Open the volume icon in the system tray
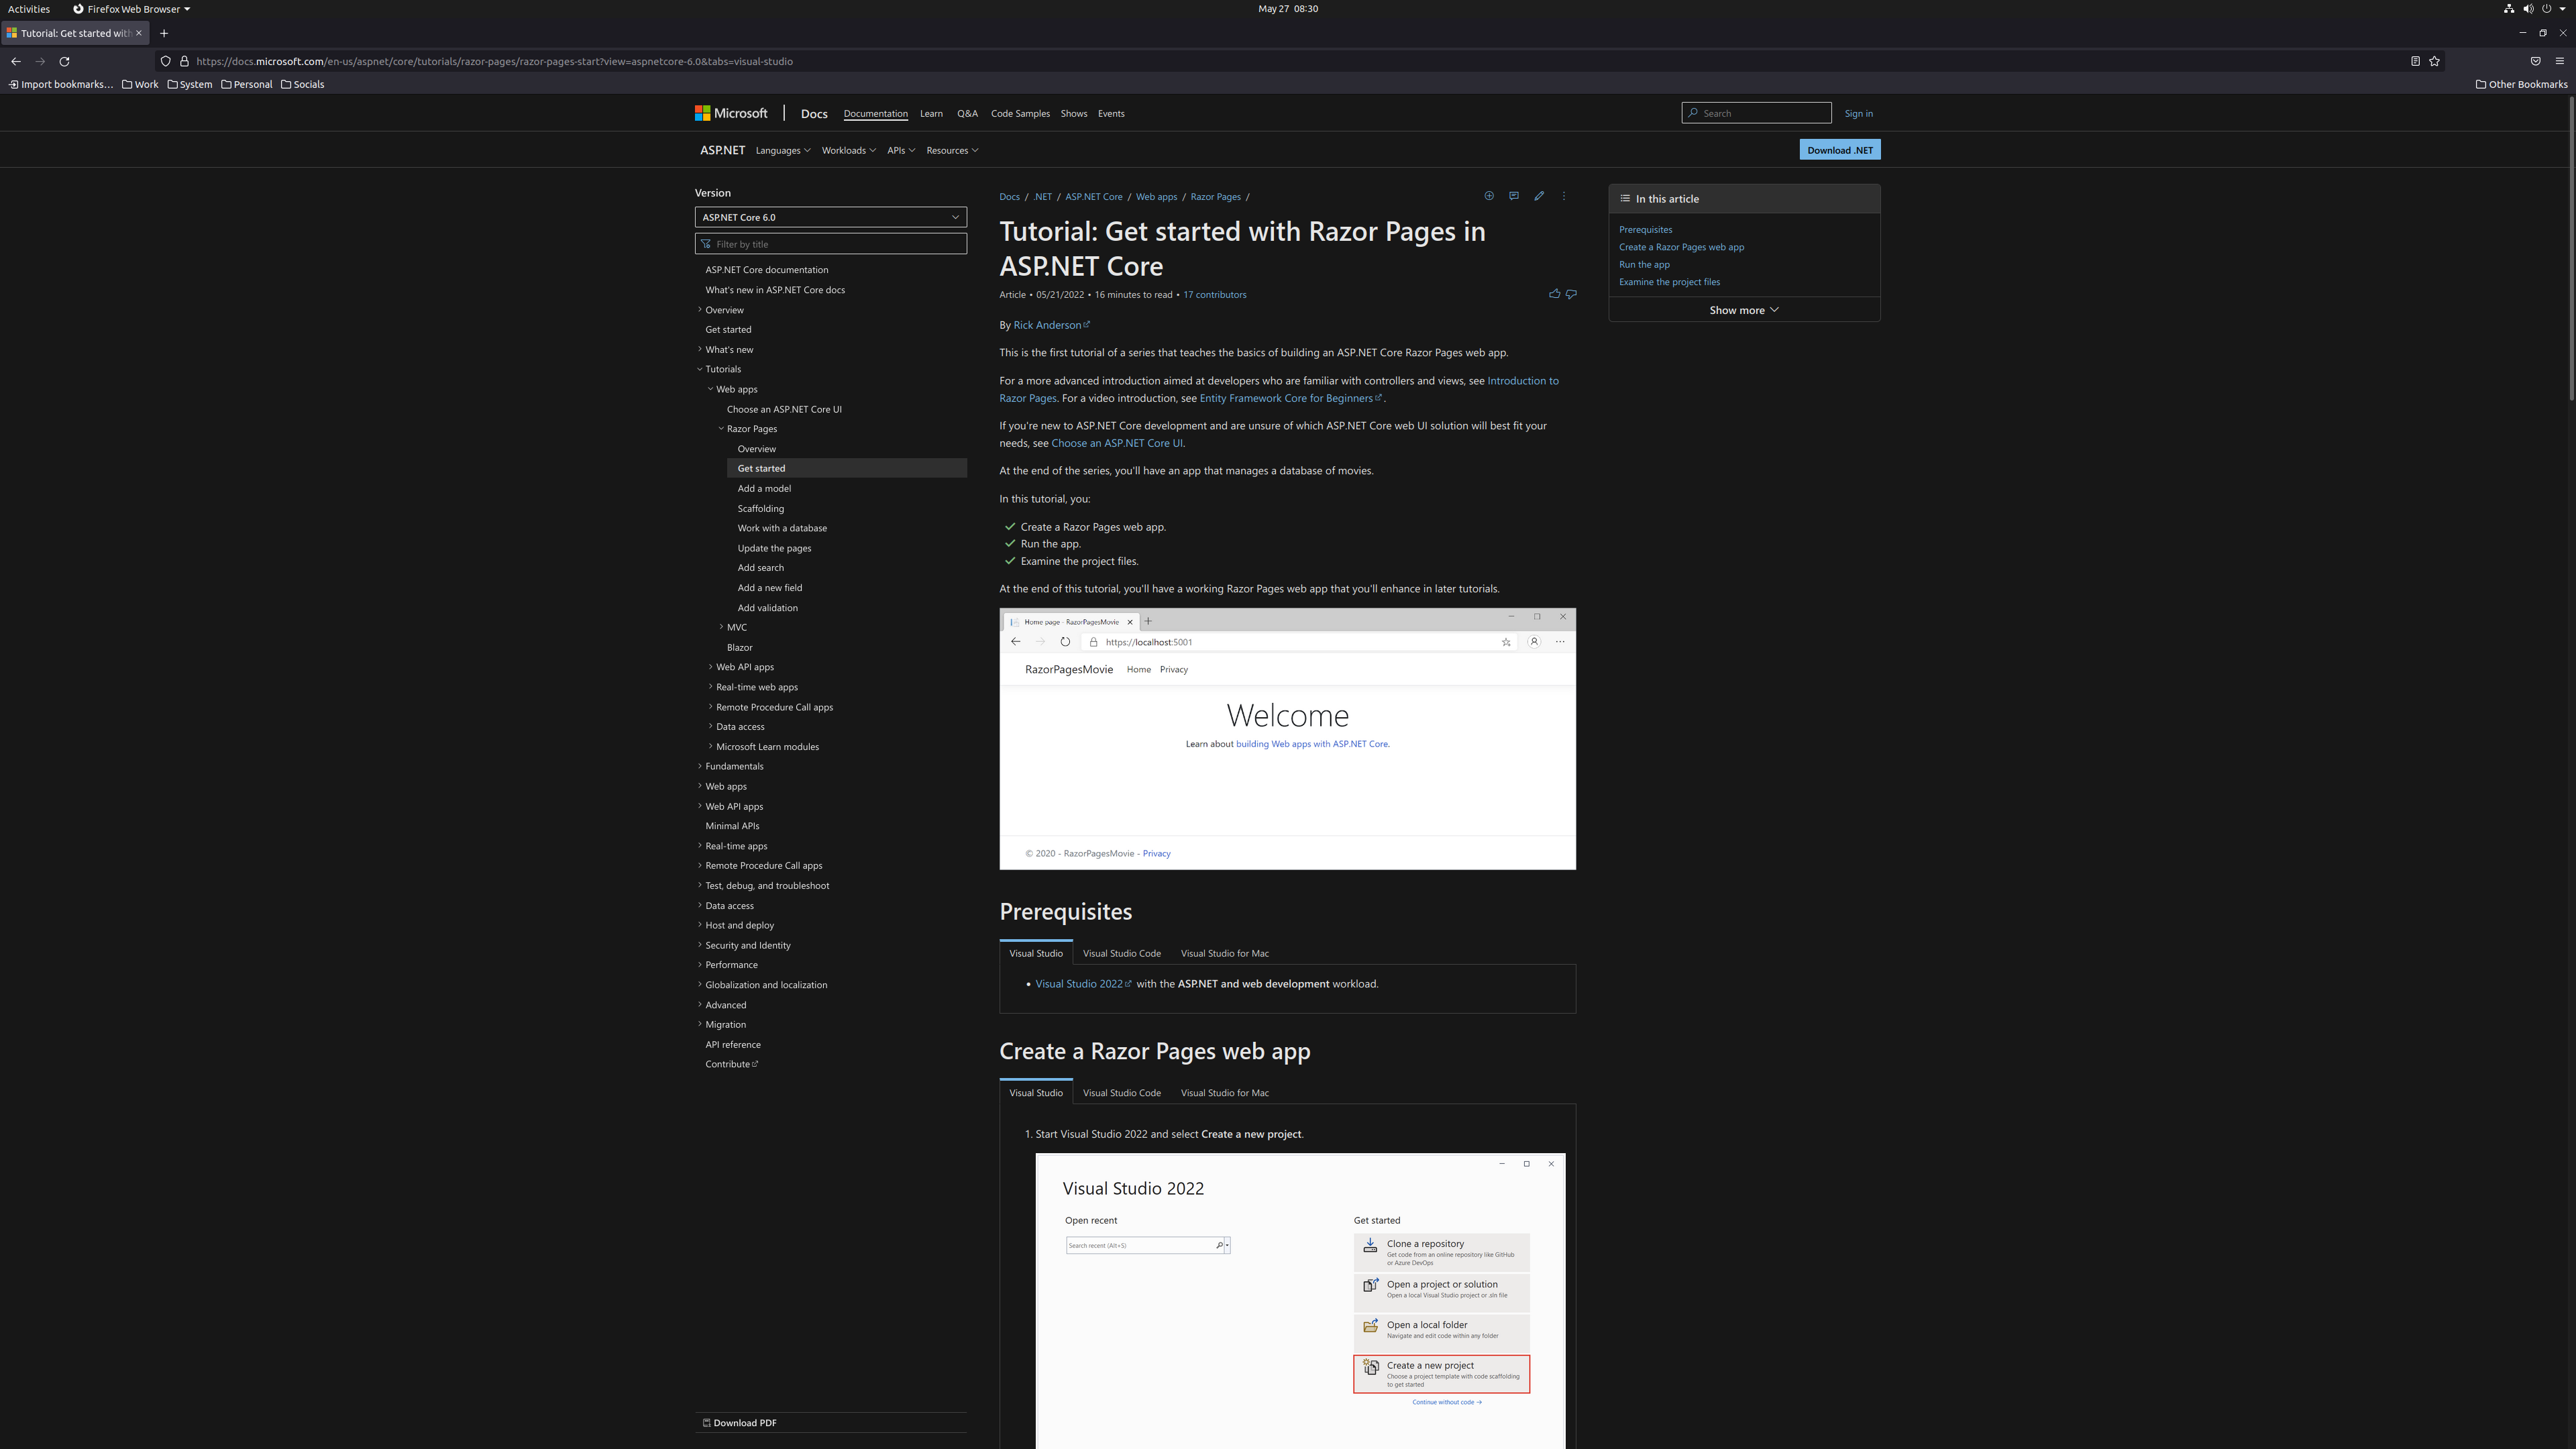 coord(2528,8)
